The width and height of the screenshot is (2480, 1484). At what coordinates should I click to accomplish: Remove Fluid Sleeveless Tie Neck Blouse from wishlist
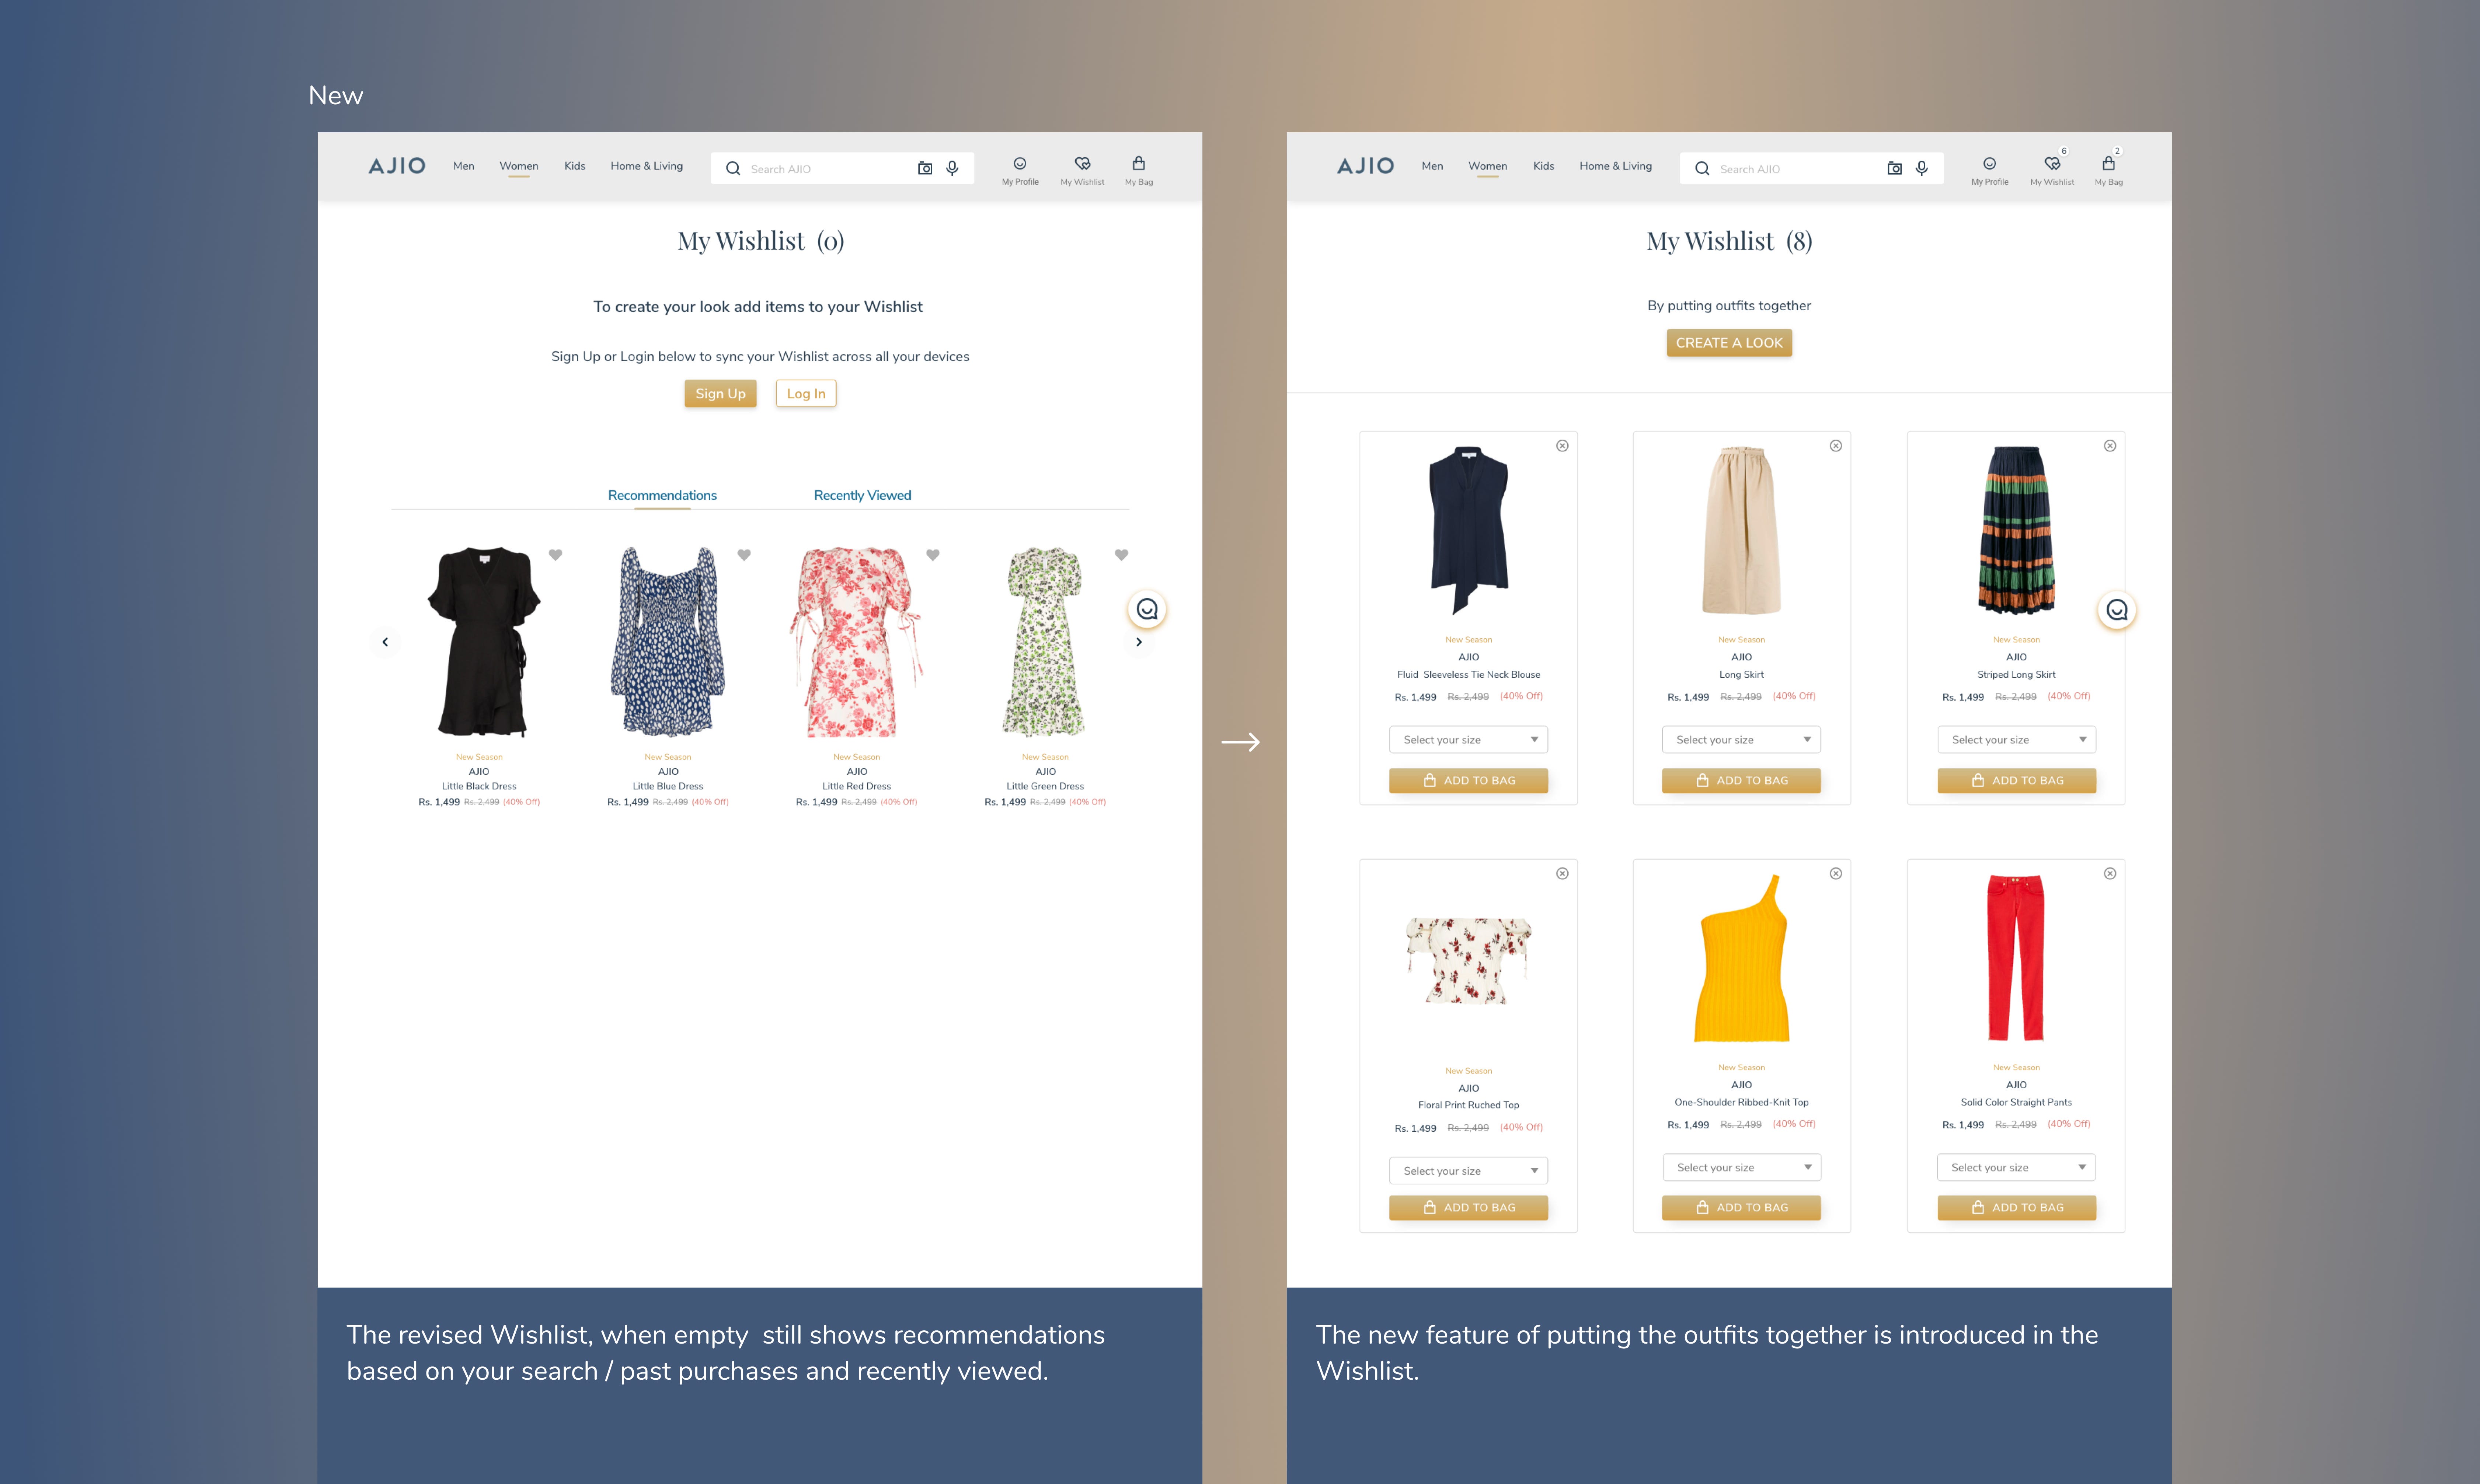coord(1562,446)
